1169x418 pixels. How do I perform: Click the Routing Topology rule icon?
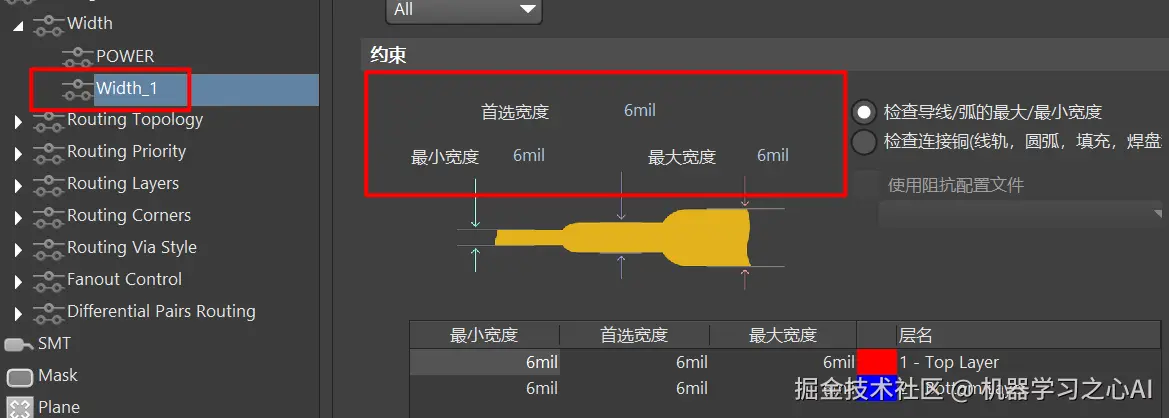48,120
